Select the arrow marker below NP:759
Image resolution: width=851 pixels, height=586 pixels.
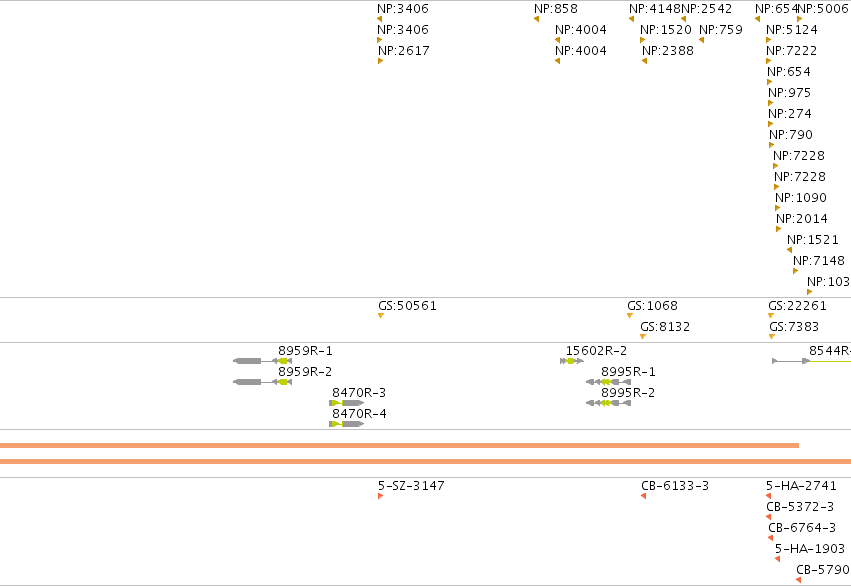pyautogui.click(x=701, y=40)
